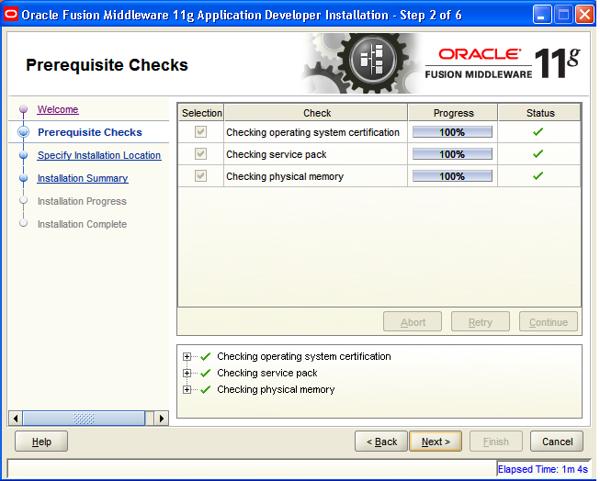Click the green check beside physical memory in details tree
600x481 pixels.
pyautogui.click(x=205, y=390)
